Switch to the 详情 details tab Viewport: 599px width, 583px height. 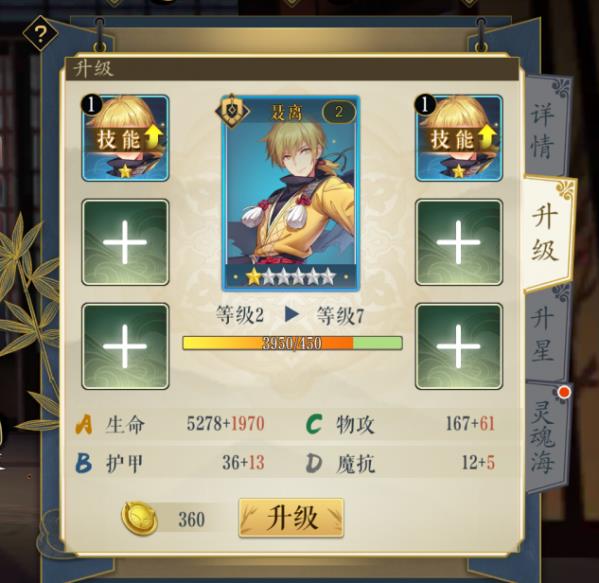(x=543, y=128)
